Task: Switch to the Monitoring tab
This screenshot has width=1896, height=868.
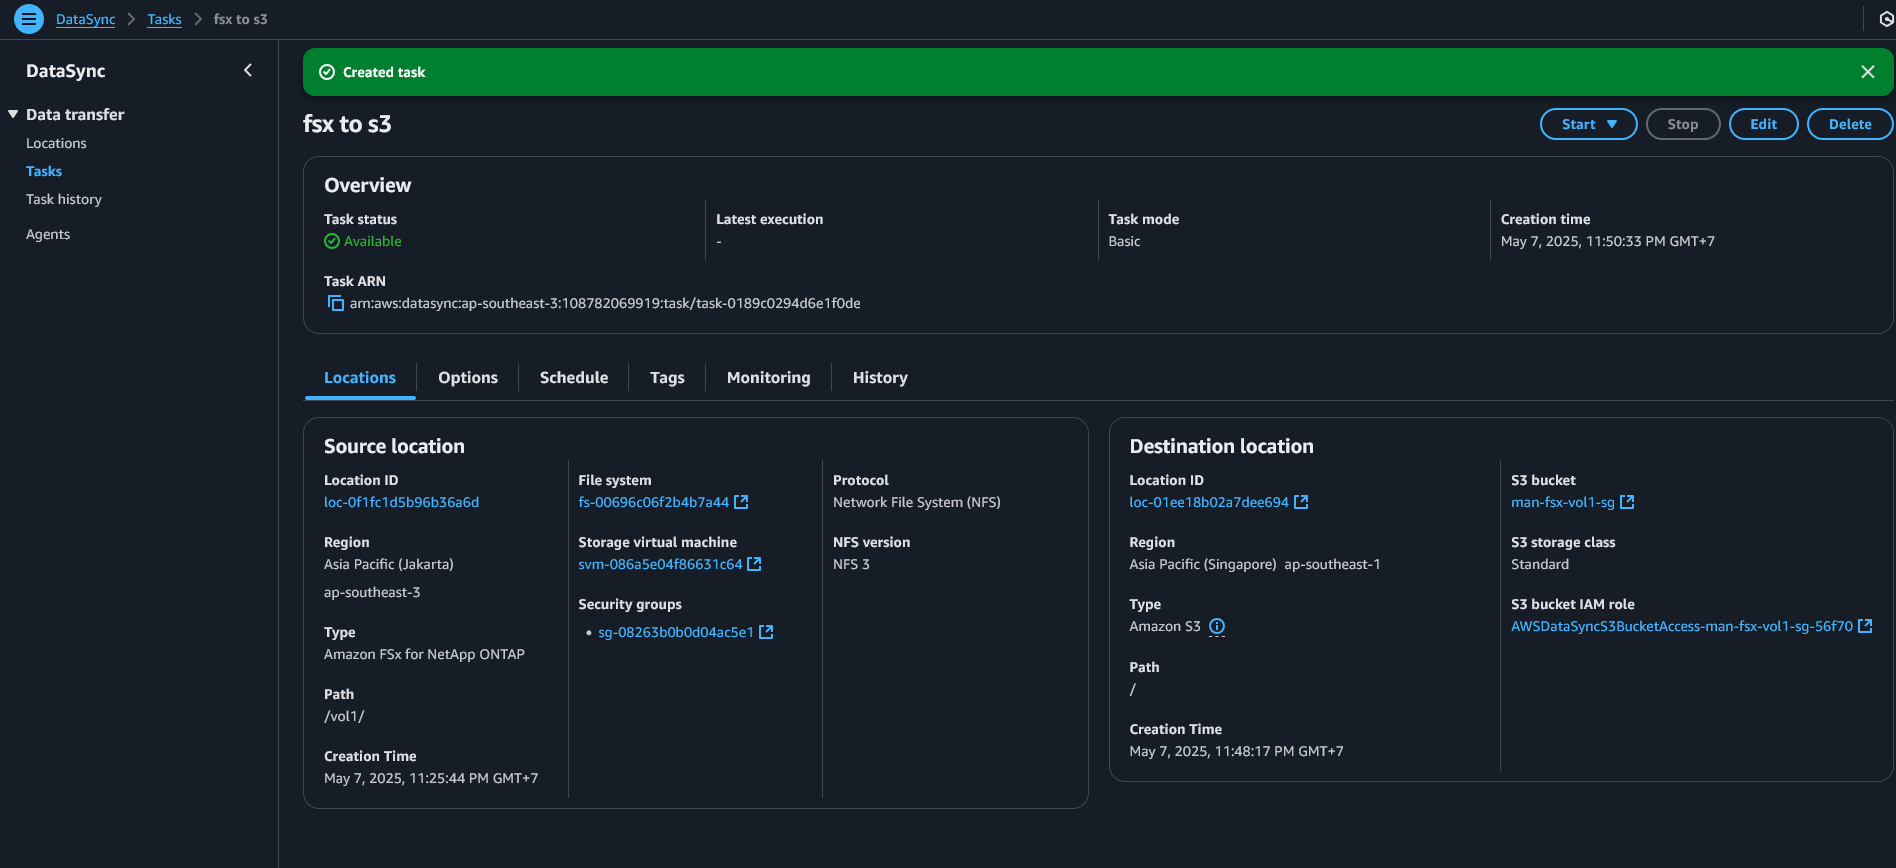Action: (x=768, y=377)
